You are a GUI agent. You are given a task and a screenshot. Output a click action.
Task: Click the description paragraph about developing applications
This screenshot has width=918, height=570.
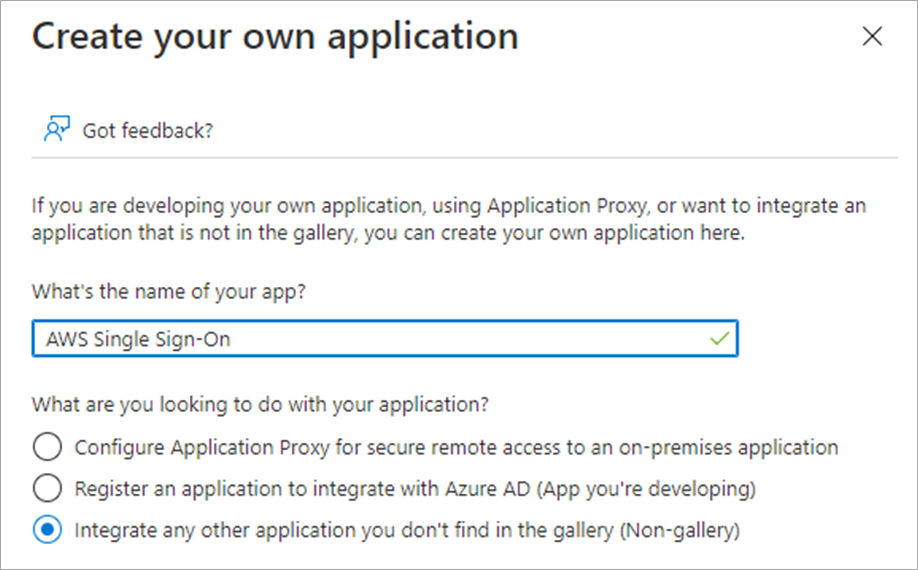coord(449,219)
